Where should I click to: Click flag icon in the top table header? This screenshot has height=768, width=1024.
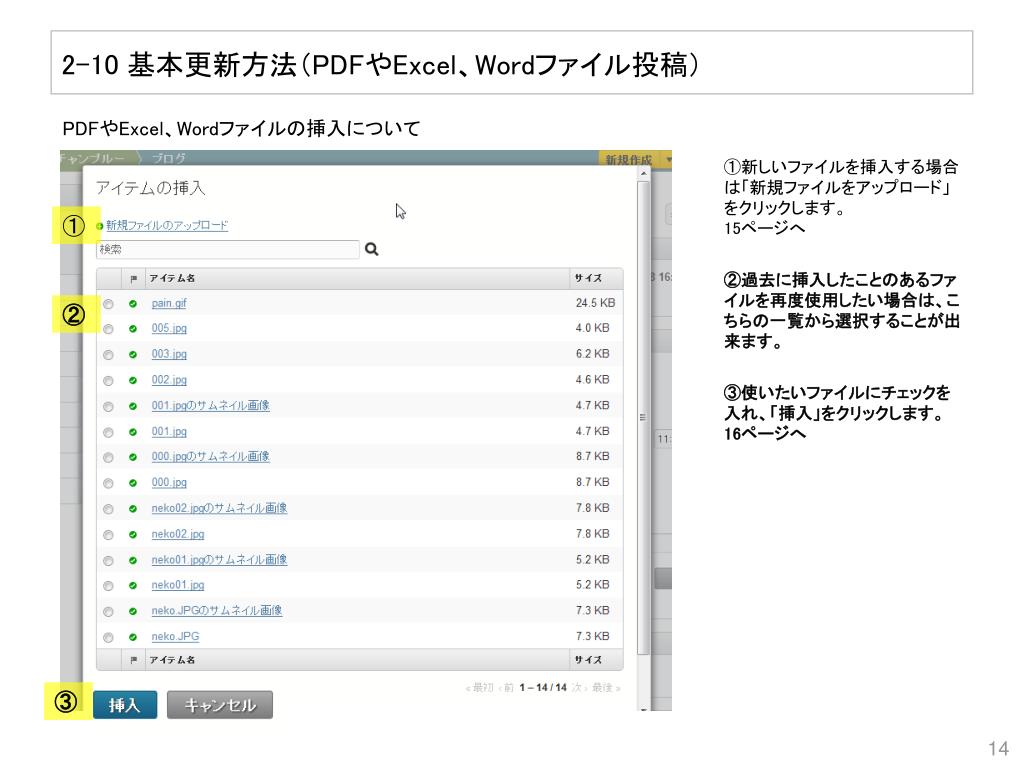click(133, 279)
